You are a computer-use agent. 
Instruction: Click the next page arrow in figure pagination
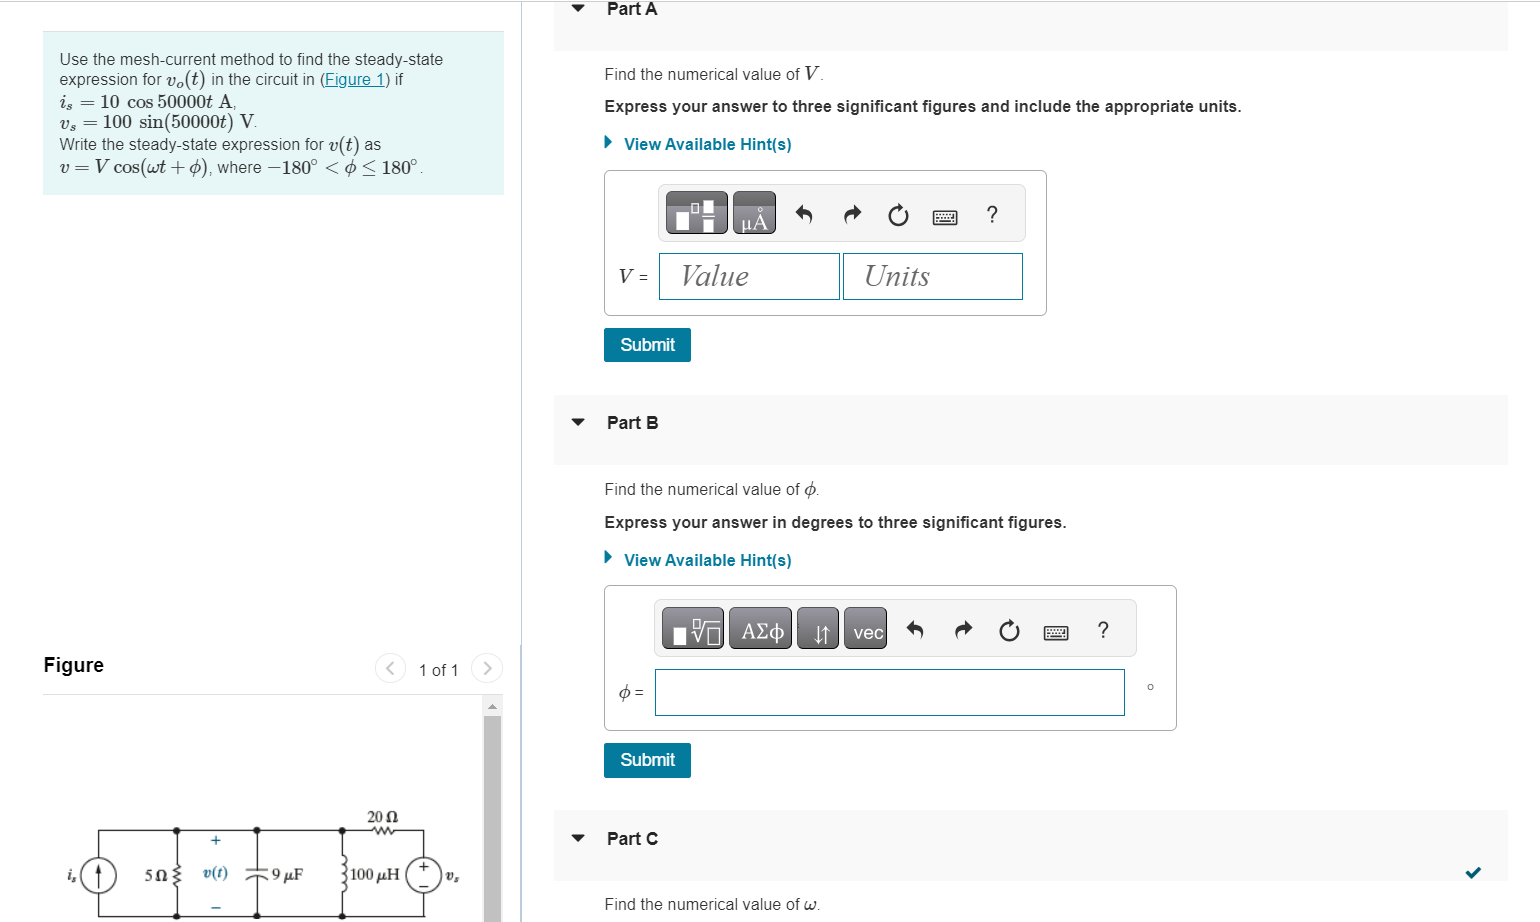pos(487,667)
